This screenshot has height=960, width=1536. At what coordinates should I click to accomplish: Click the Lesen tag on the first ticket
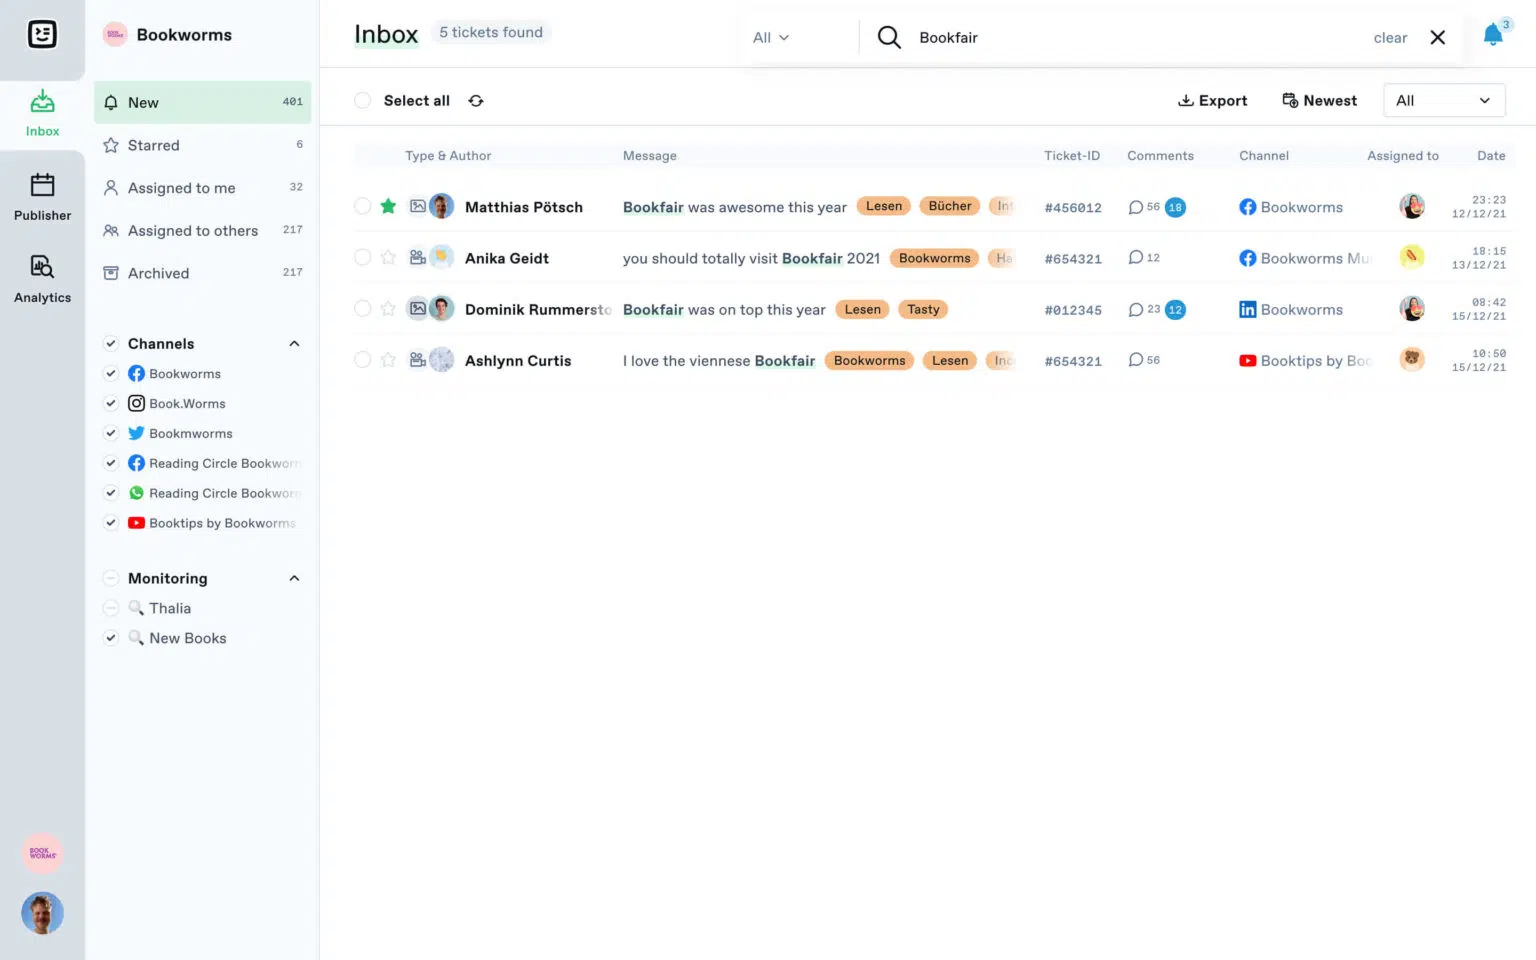tap(883, 207)
